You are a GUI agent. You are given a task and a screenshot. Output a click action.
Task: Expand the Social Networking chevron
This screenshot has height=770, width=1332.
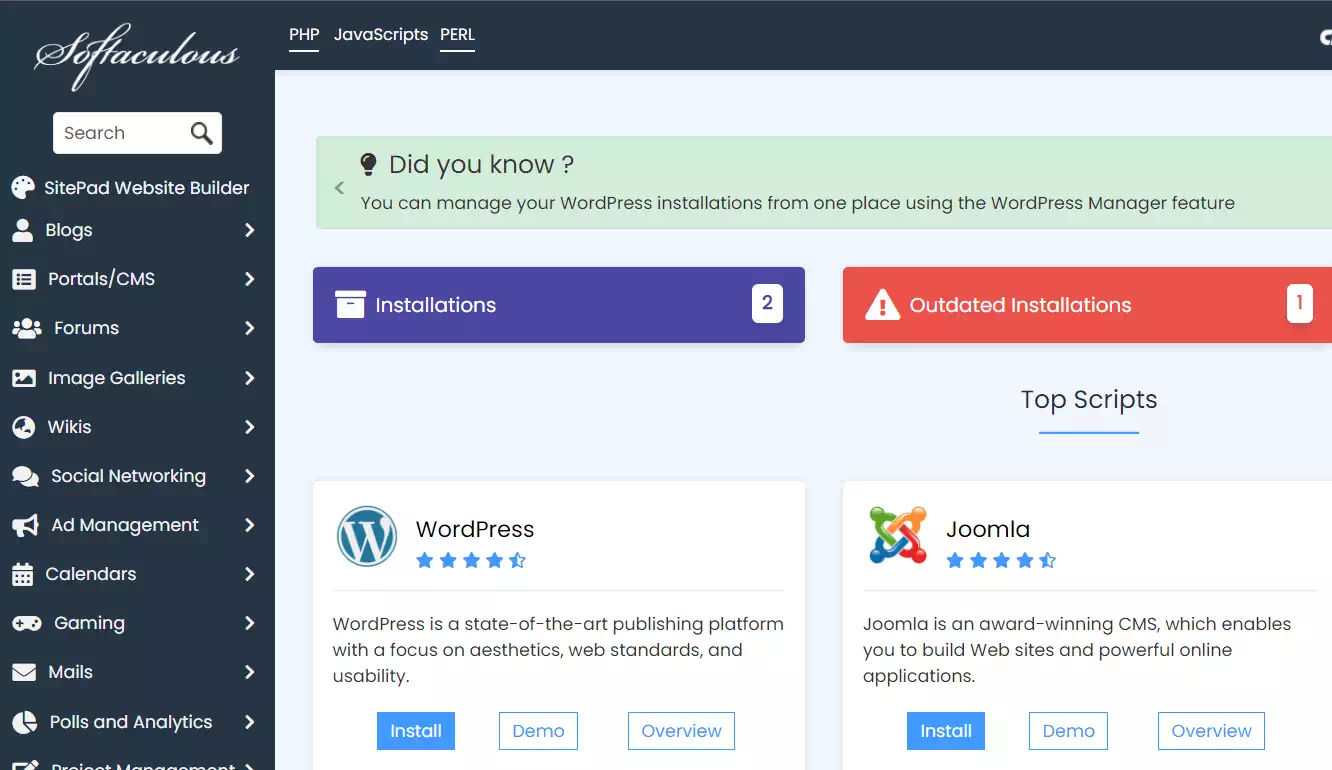click(x=249, y=476)
